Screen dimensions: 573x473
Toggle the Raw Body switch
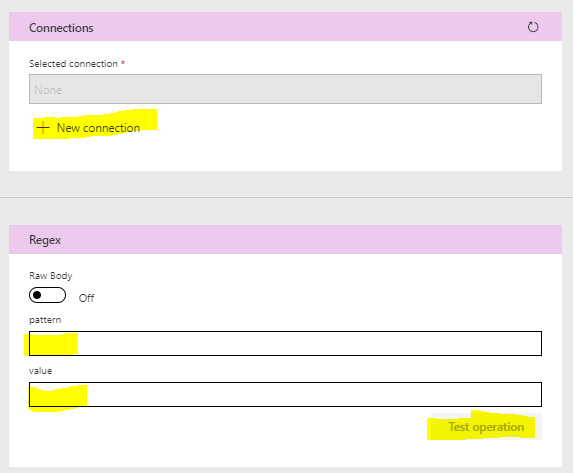click(48, 295)
